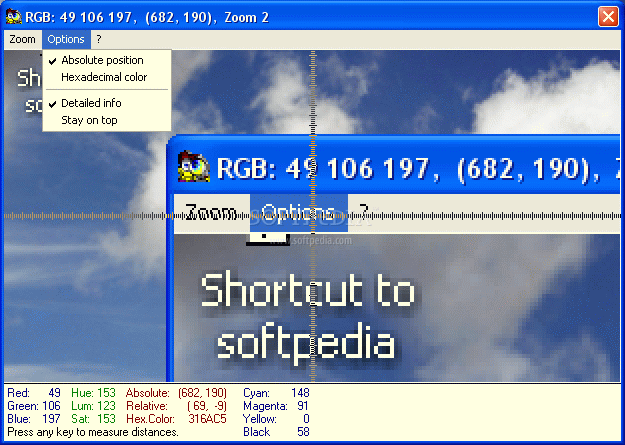Click the Lum value 123
This screenshot has height=445, width=625.
[x=106, y=406]
